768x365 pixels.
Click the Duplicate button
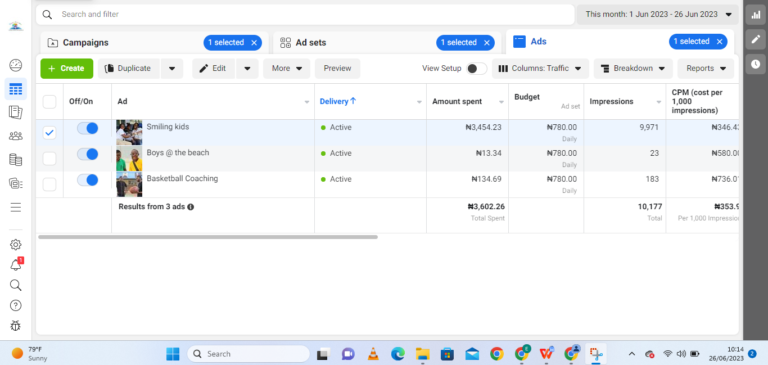coord(129,69)
